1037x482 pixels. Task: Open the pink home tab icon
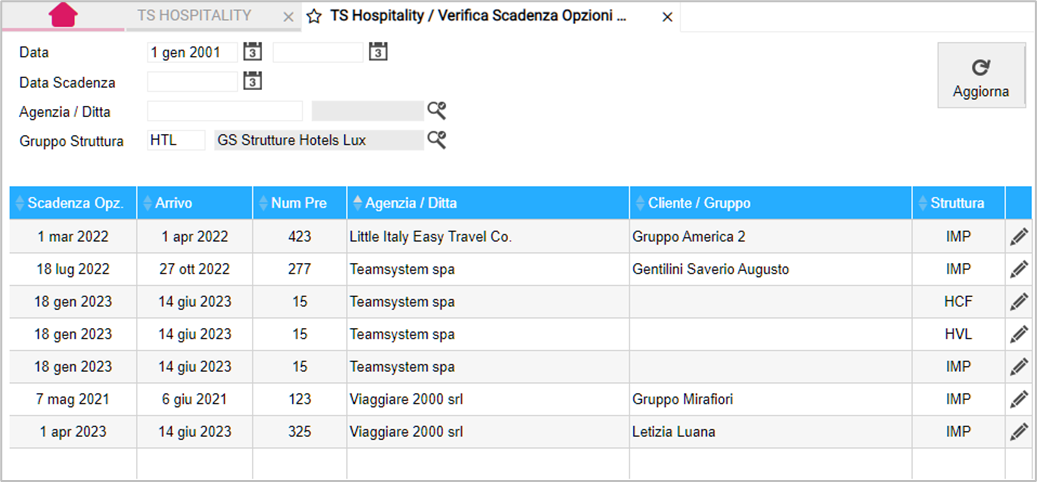tap(63, 15)
